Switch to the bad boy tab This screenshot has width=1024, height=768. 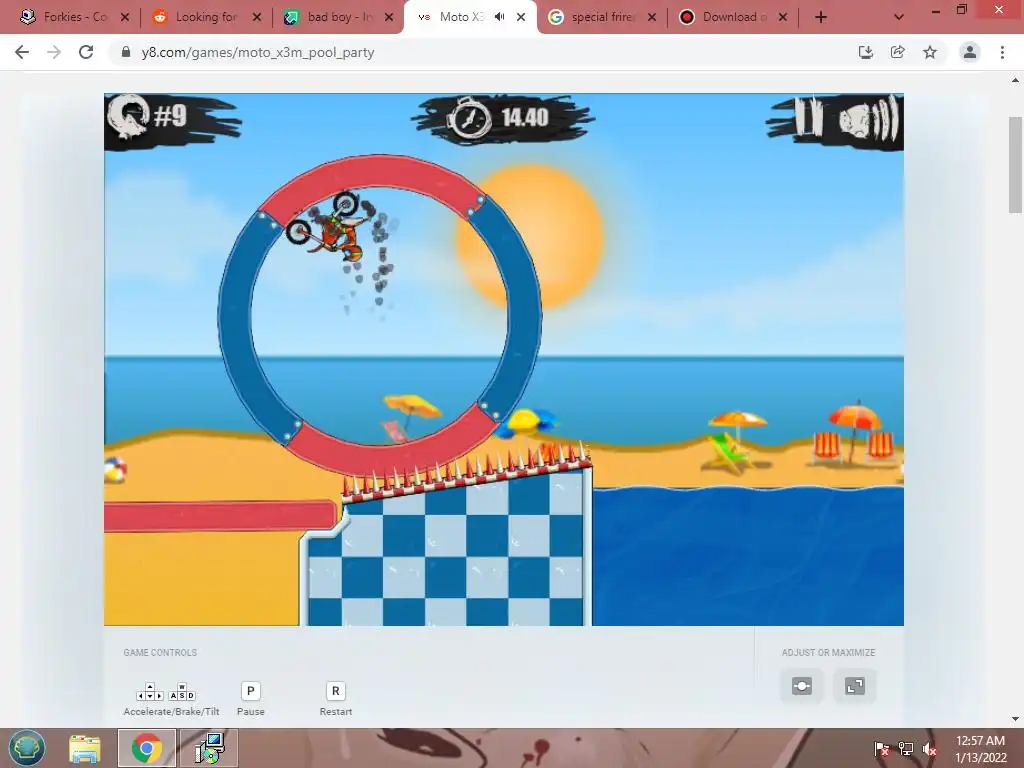pyautogui.click(x=338, y=17)
